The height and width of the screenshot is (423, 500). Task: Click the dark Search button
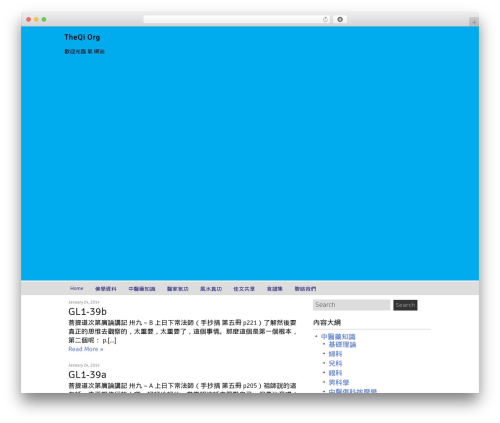[x=405, y=305]
